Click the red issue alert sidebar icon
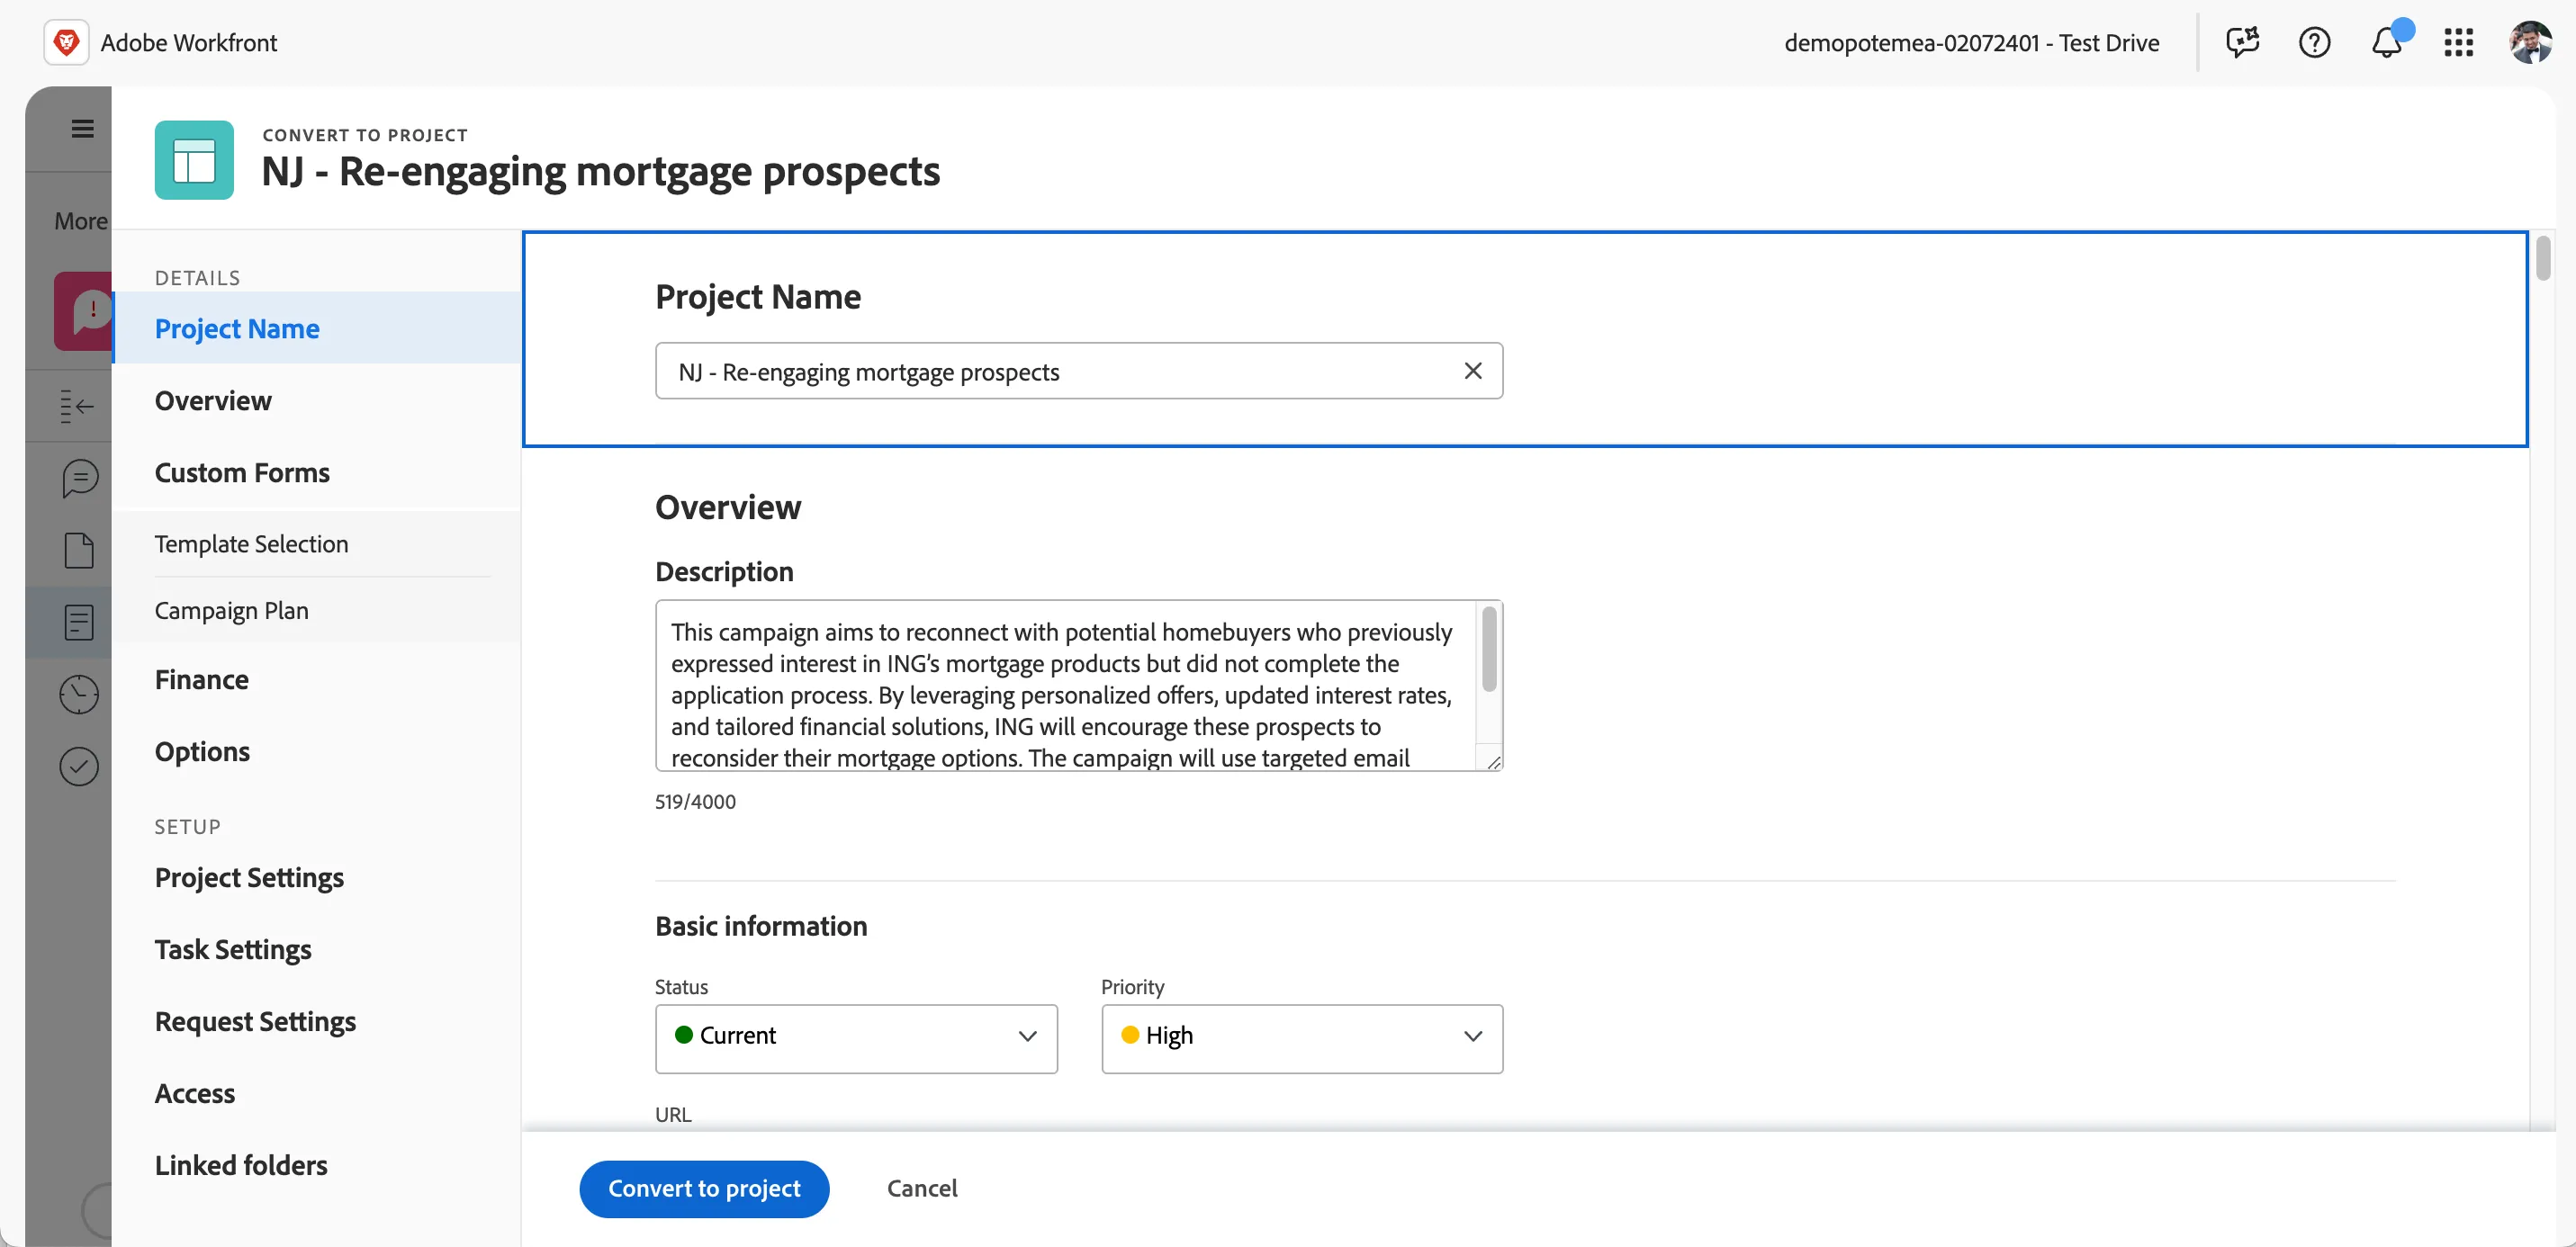The width and height of the screenshot is (2576, 1247). [84, 311]
